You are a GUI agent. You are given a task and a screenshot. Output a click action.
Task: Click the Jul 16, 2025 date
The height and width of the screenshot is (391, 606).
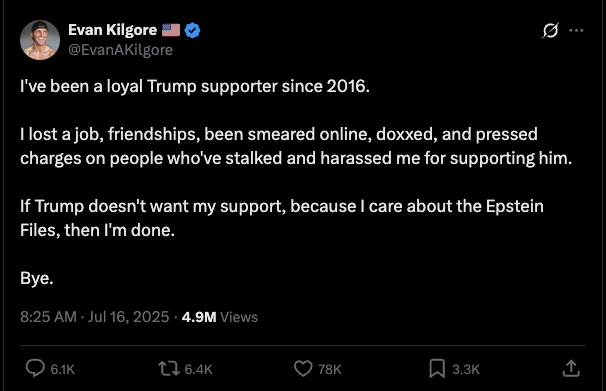128,317
